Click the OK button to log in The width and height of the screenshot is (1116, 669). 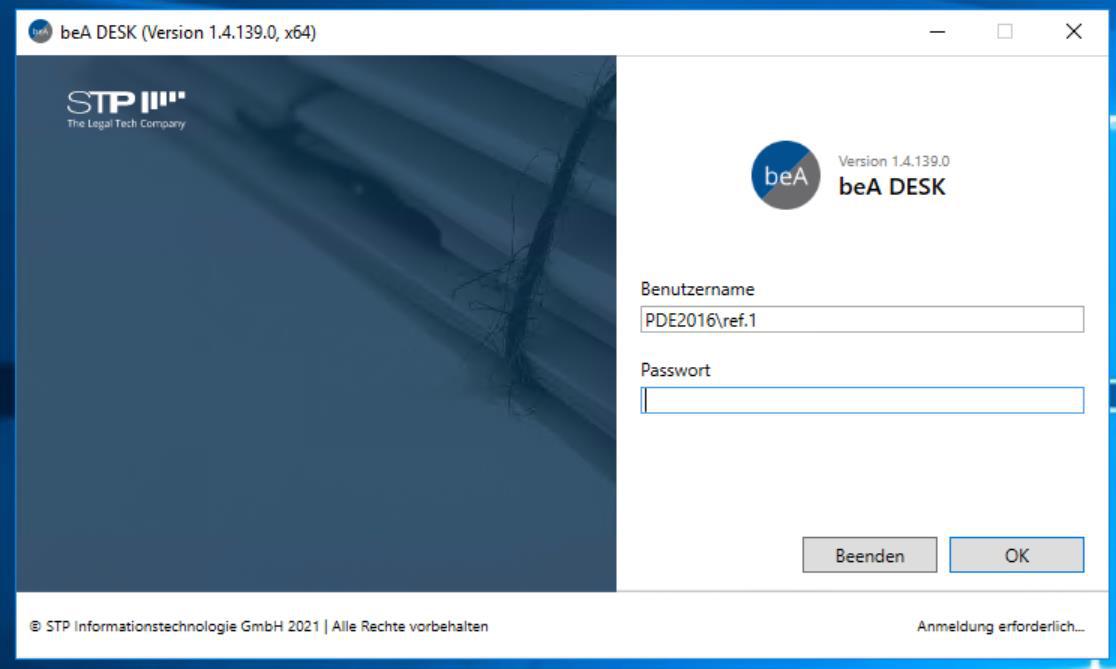(1016, 555)
